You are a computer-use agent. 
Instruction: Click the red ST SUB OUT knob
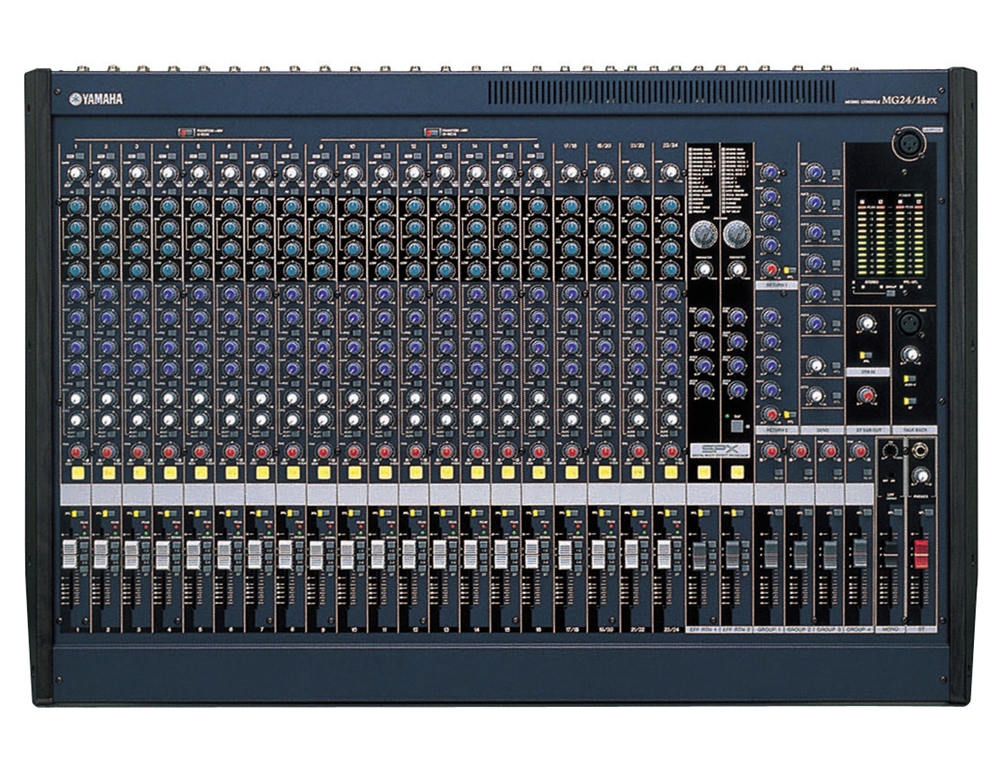866,395
